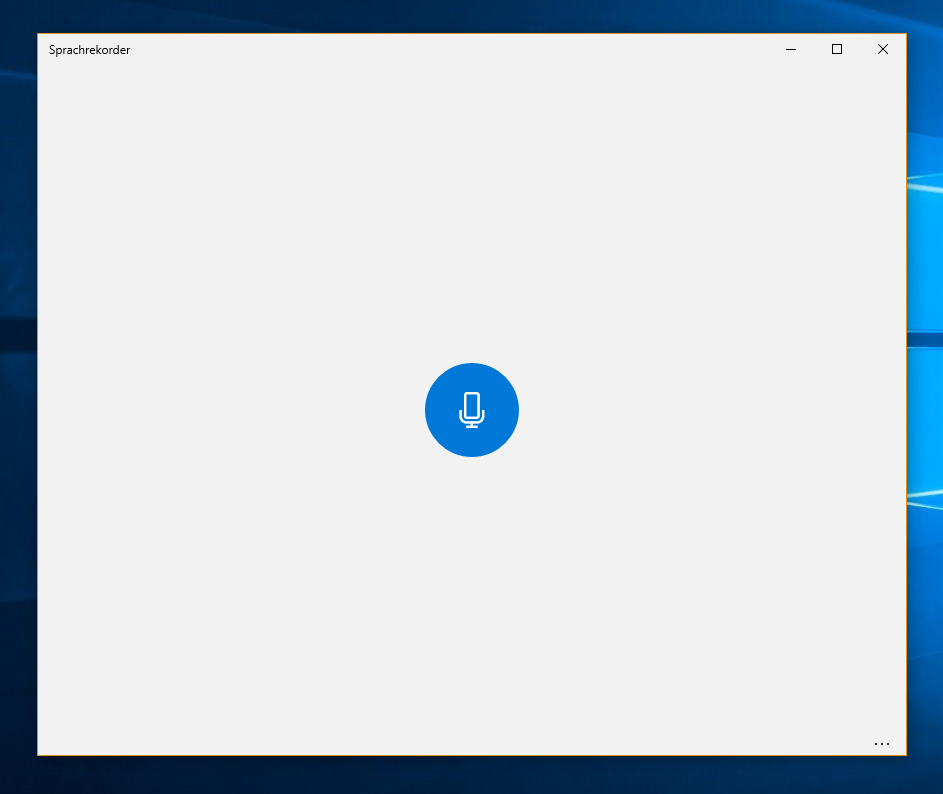The image size is (943, 794).
Task: Click the desktop wallpaper right of the window
Action: coord(925,400)
